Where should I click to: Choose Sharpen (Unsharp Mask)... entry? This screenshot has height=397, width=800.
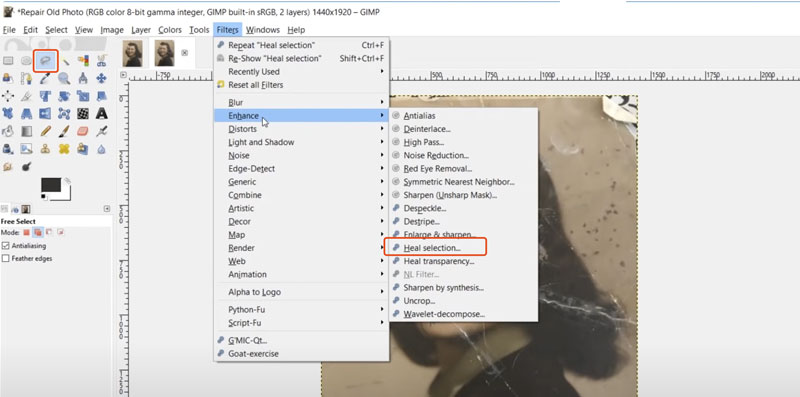point(463,195)
